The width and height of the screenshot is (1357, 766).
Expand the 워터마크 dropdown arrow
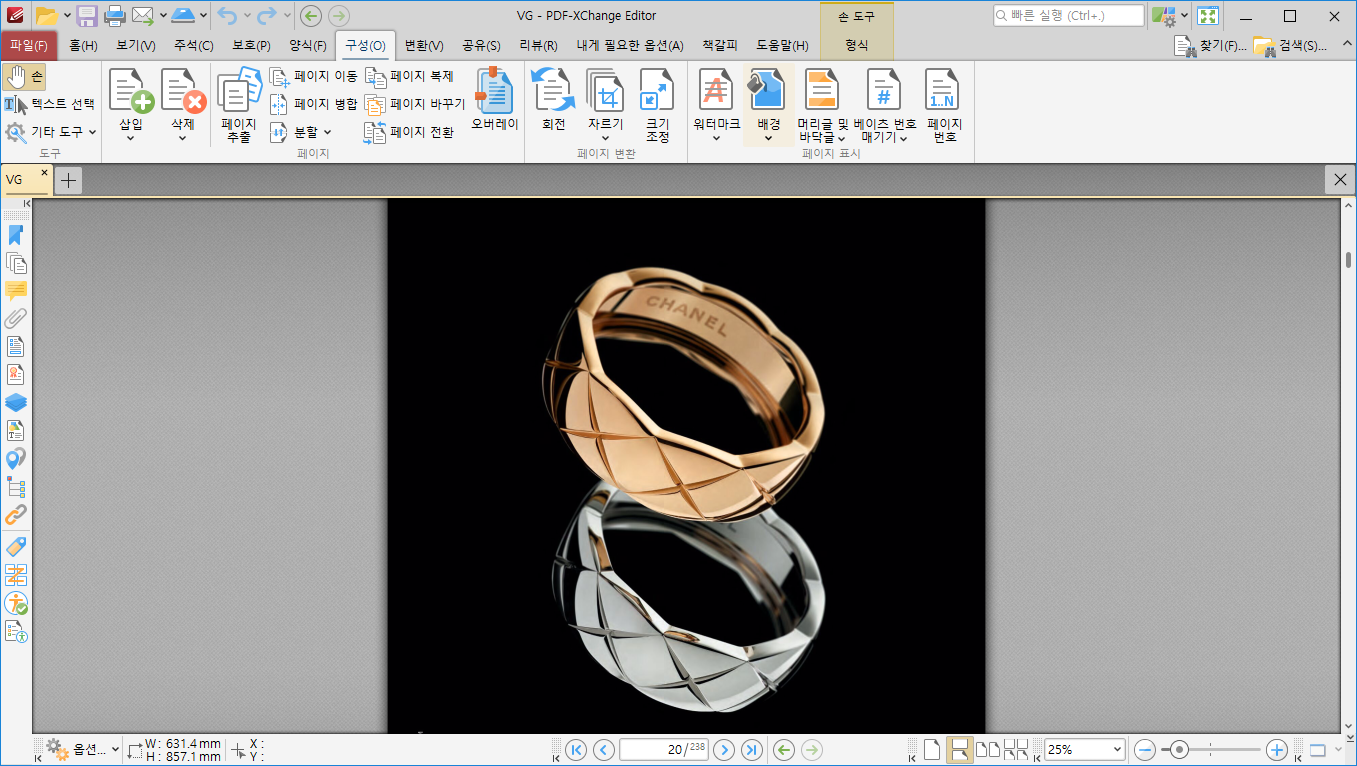(x=716, y=138)
